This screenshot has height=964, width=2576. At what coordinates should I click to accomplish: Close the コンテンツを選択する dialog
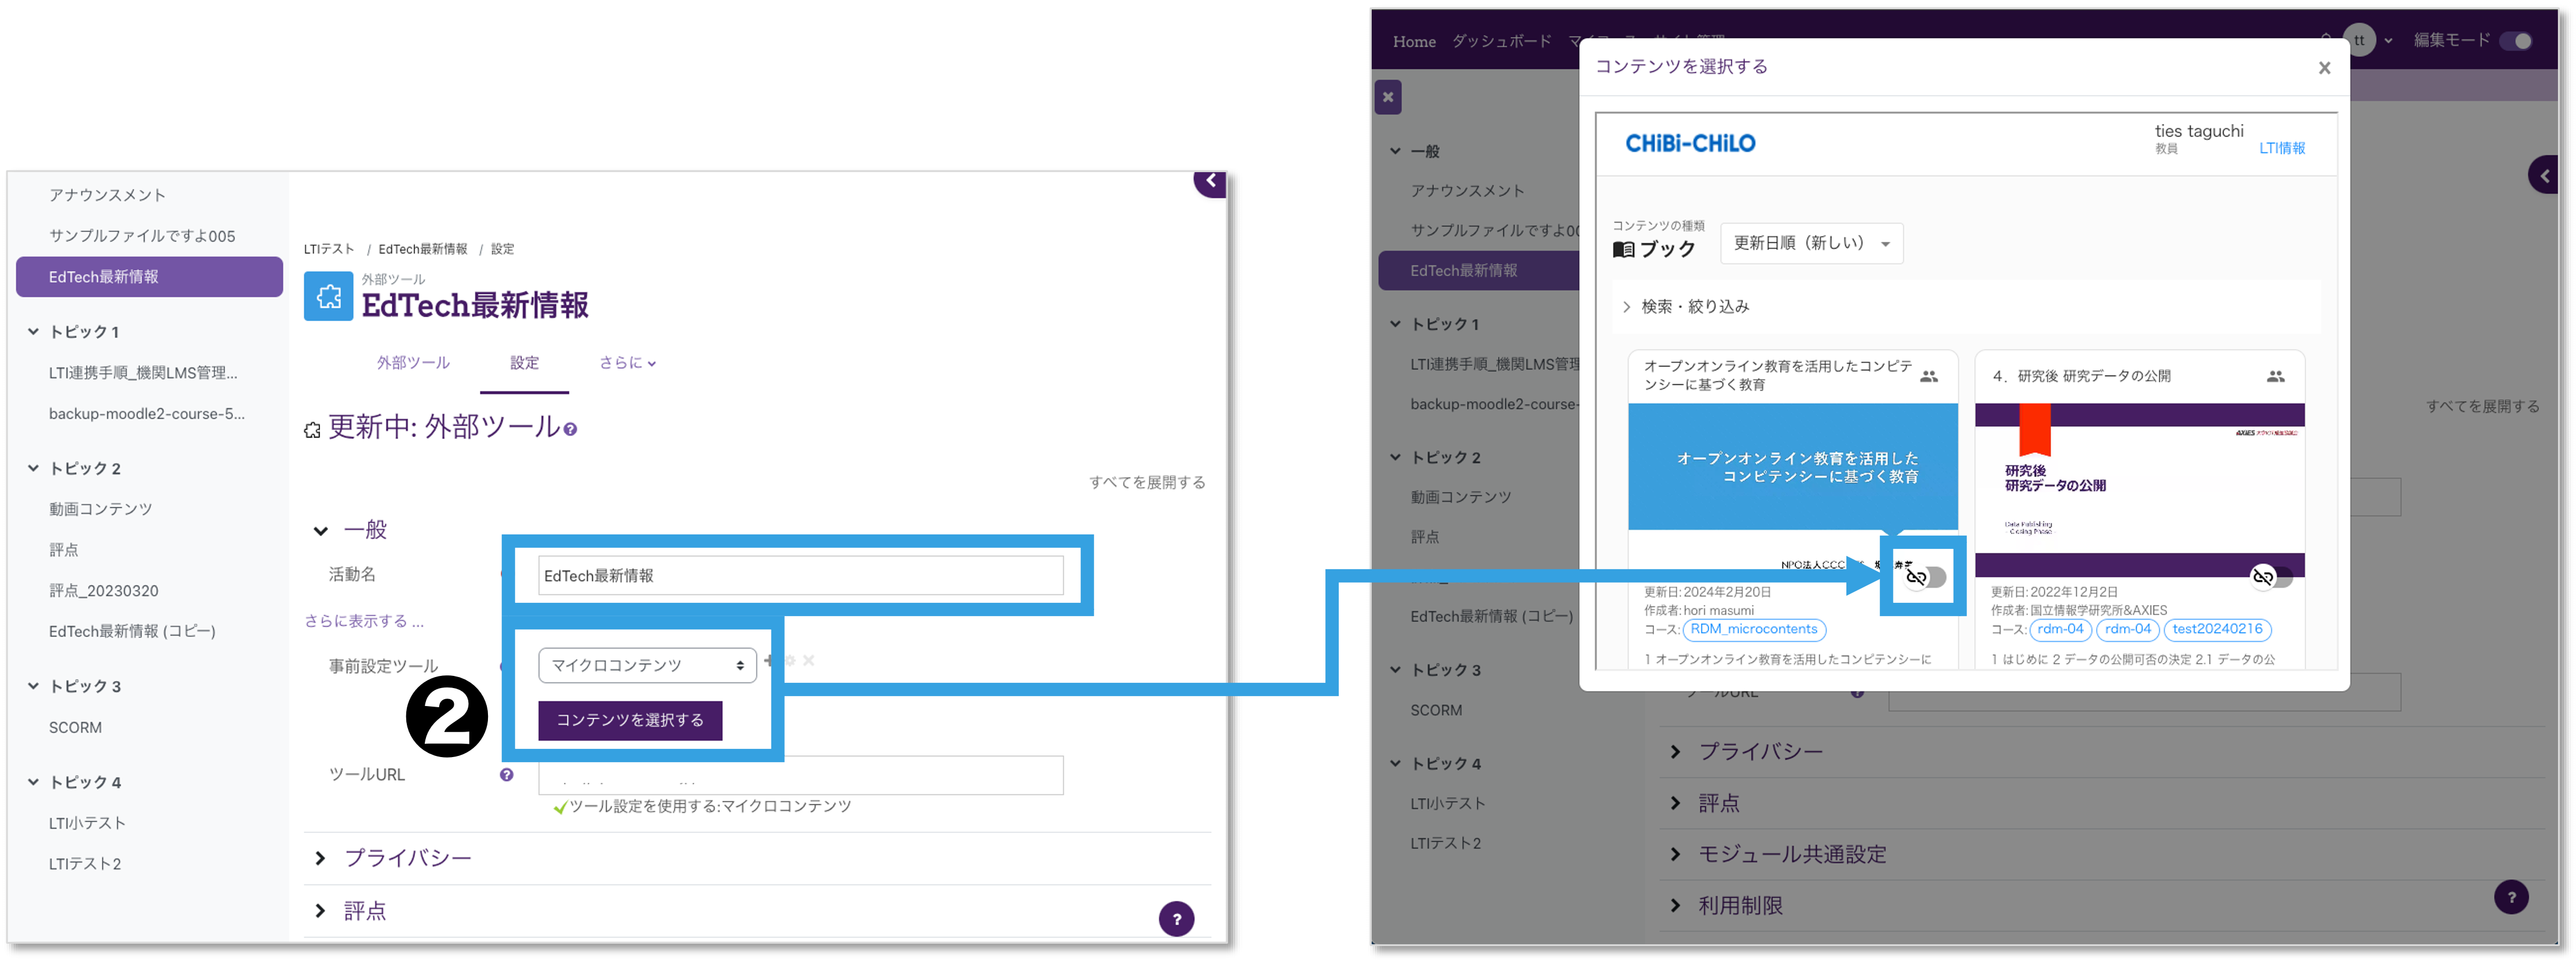click(x=2324, y=68)
